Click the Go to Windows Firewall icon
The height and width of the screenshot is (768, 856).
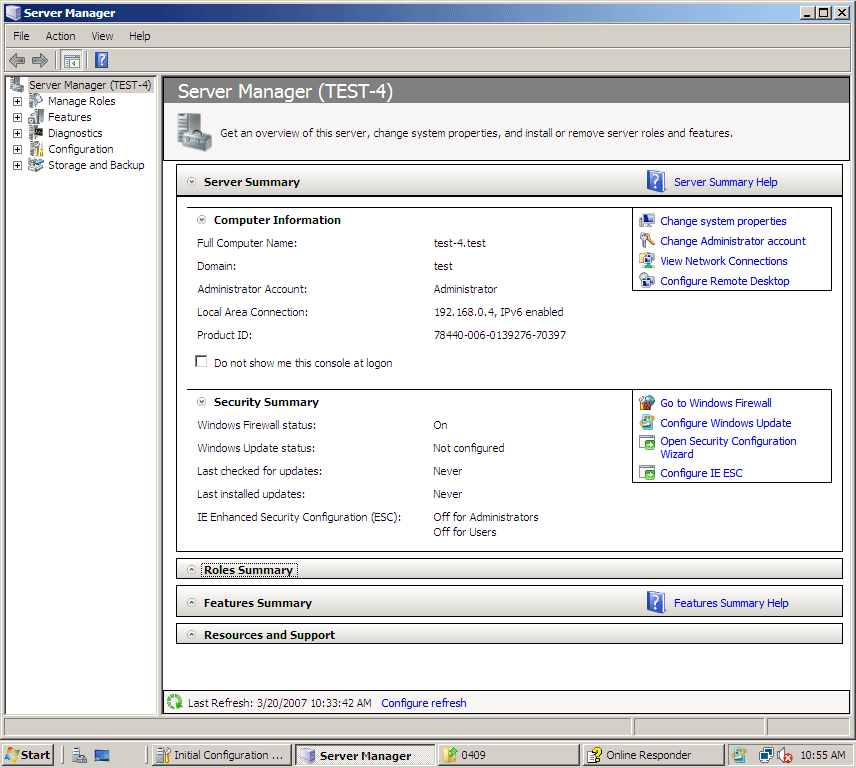647,403
